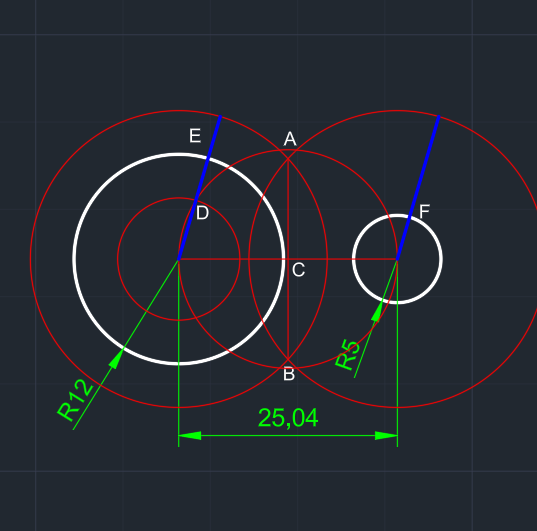Click point label C near center line
537x531 pixels.
[x=298, y=270]
